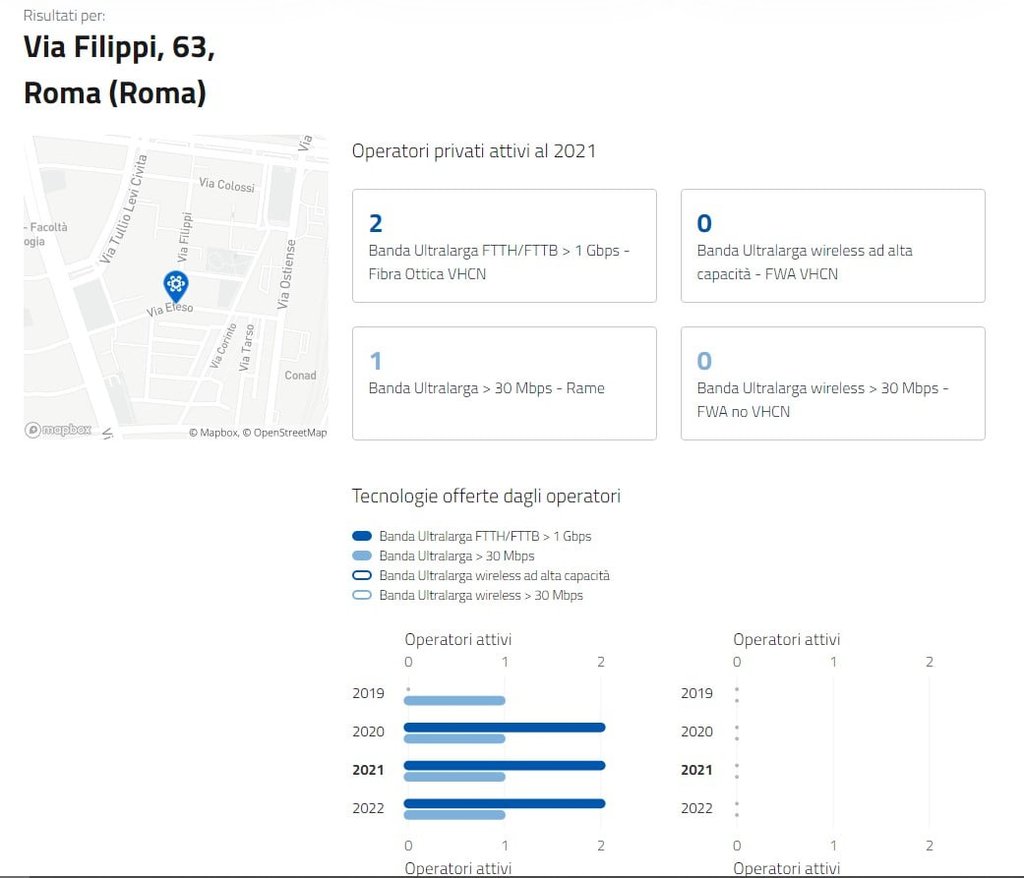Select the FWA no VHCN wireless card
The width and height of the screenshot is (1024, 878).
pos(833,383)
